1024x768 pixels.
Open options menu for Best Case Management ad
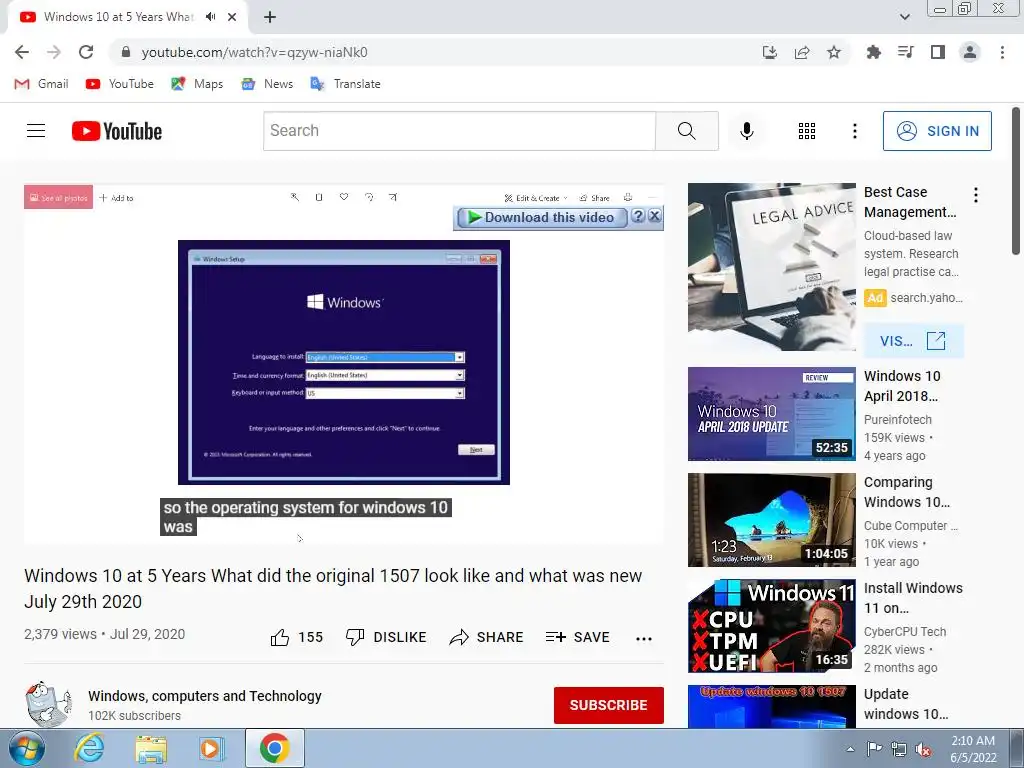(x=976, y=195)
